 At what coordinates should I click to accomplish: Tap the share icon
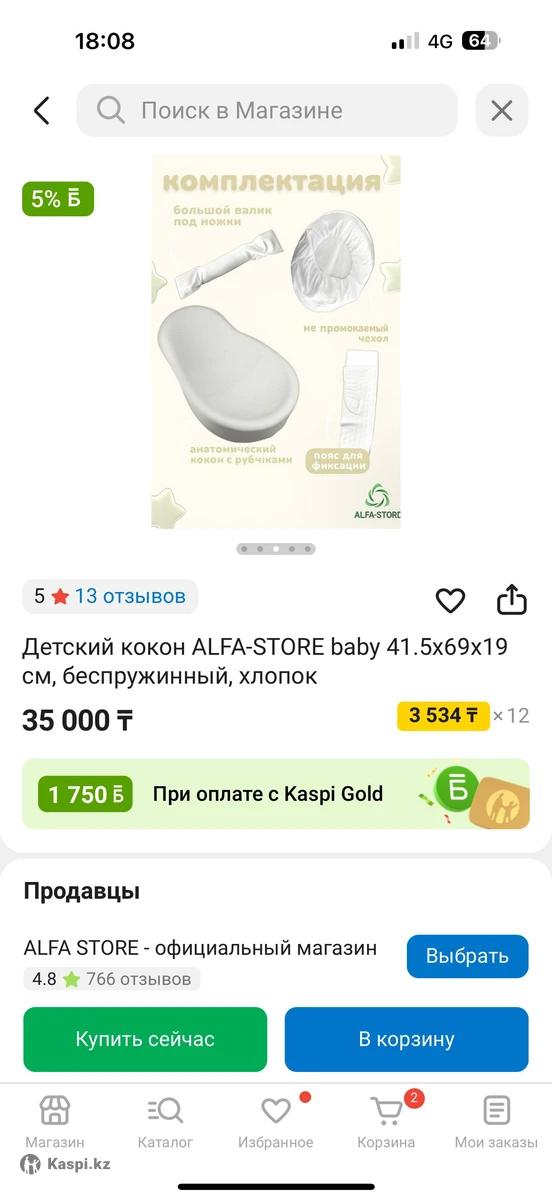[511, 599]
